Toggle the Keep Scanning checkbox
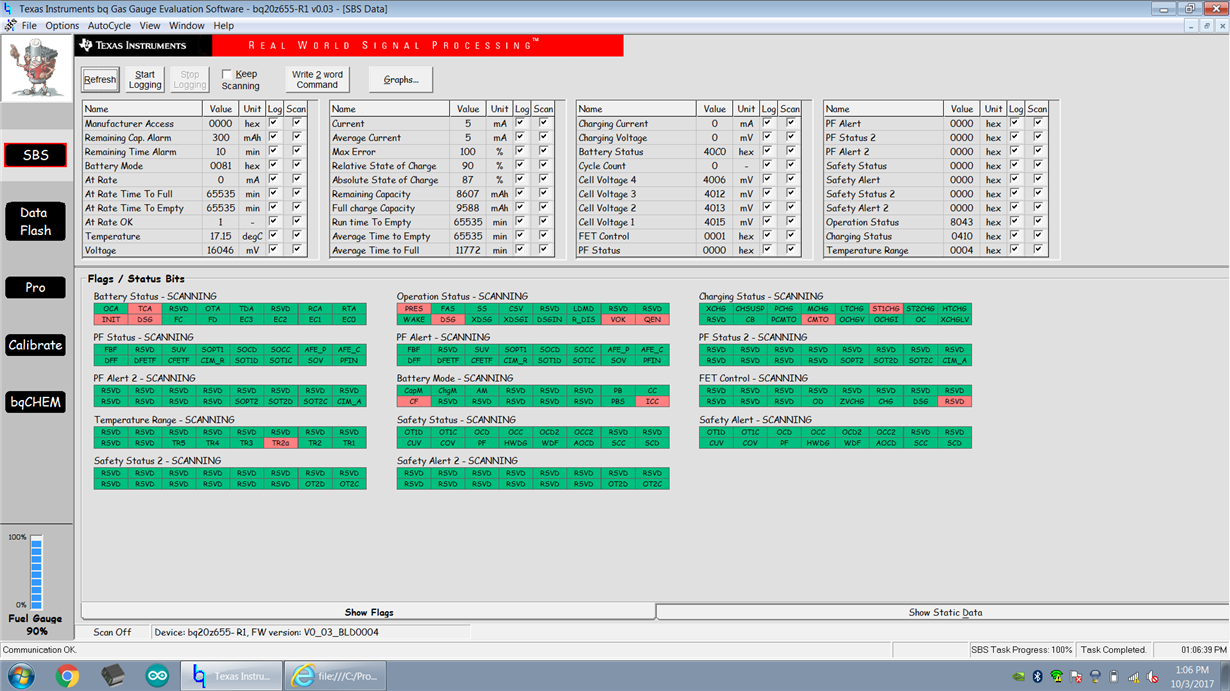Viewport: 1230px width, 691px height. click(x=227, y=74)
